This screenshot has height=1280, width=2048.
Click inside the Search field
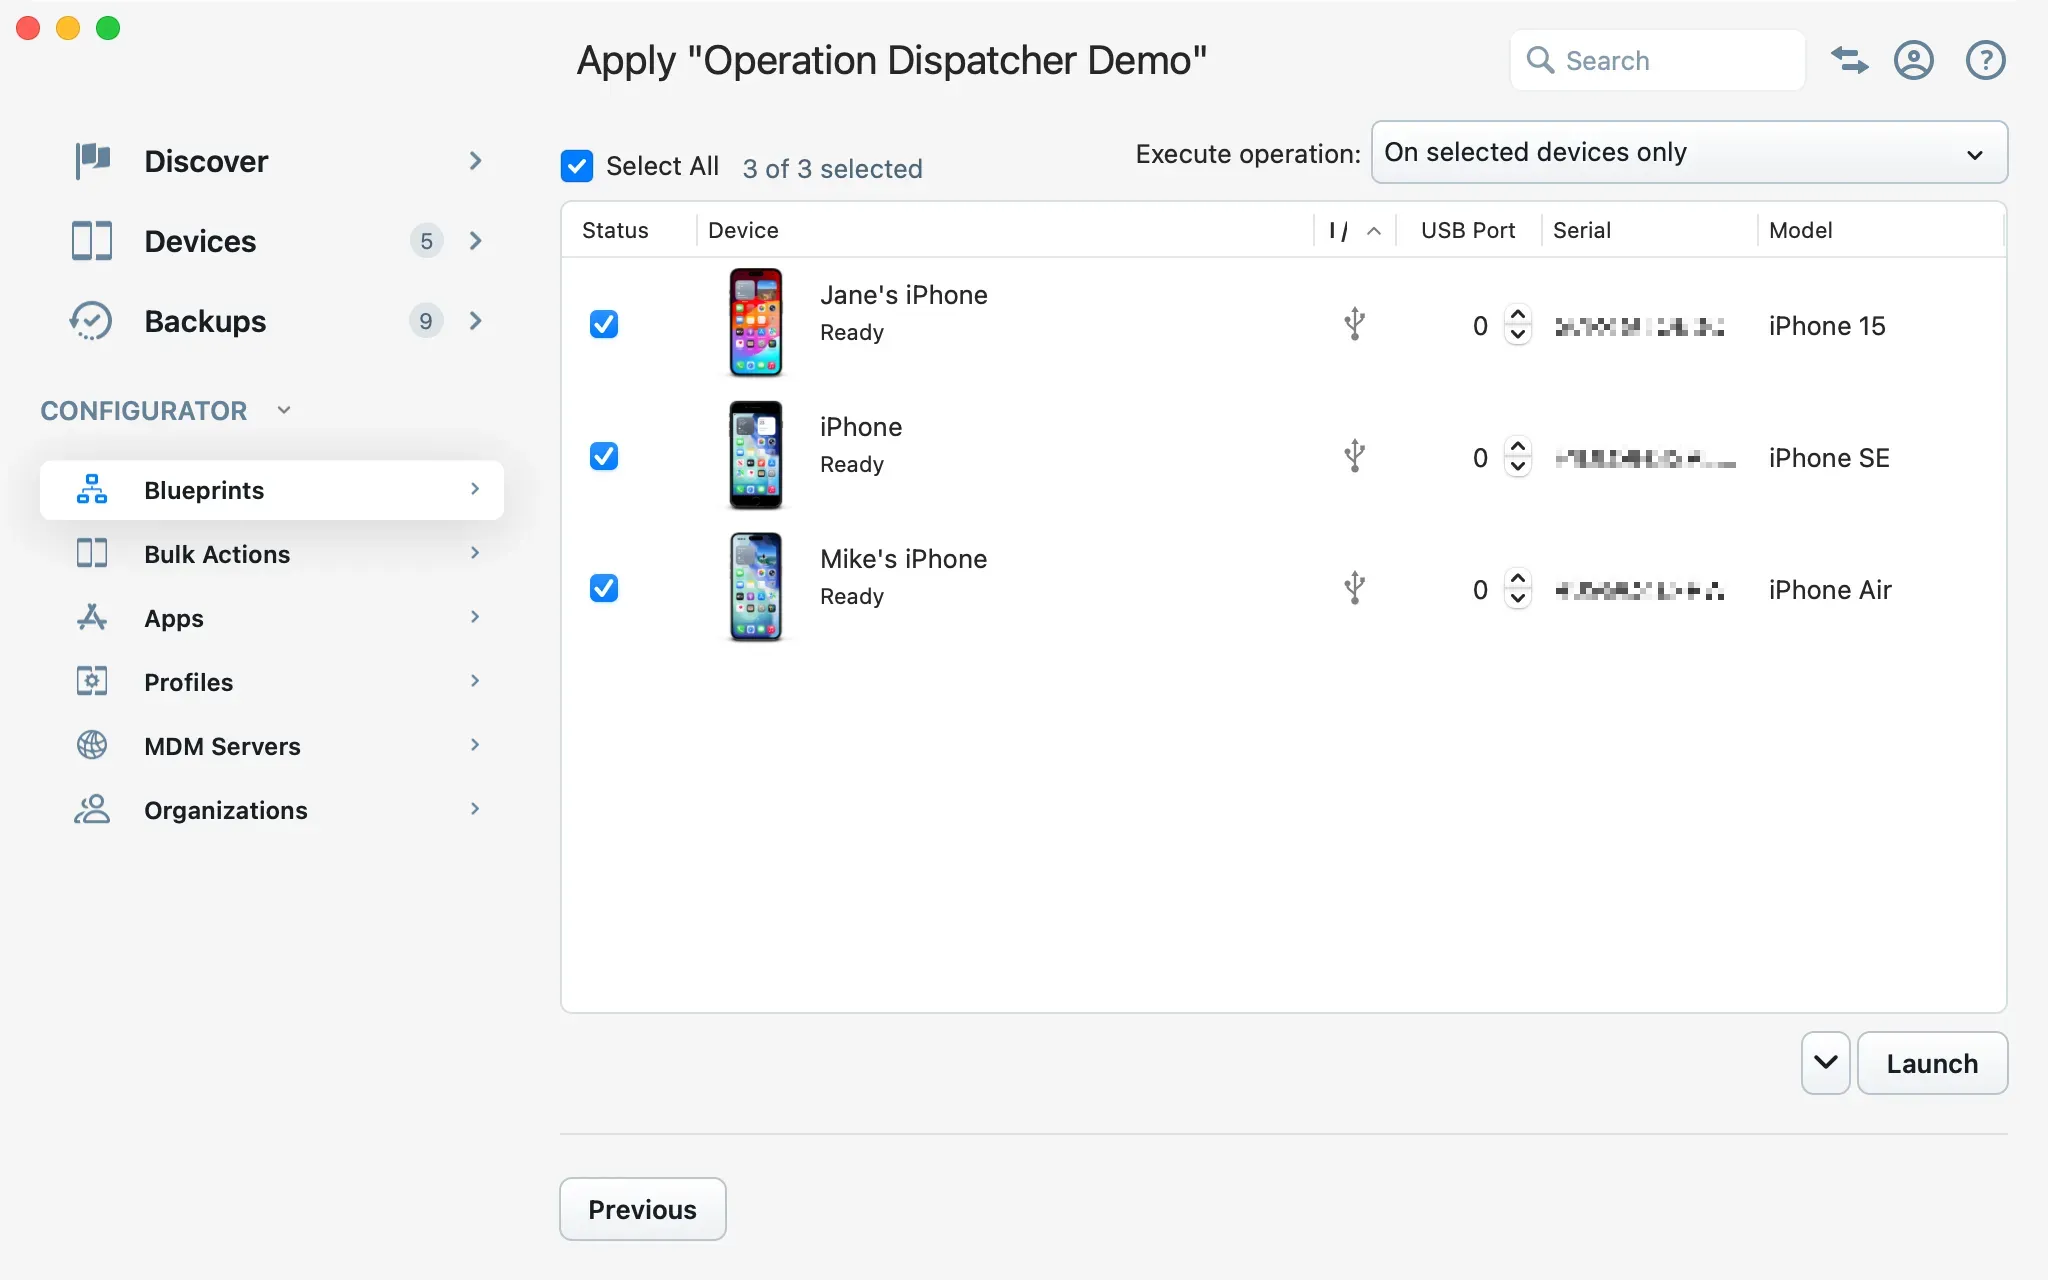tap(1660, 60)
